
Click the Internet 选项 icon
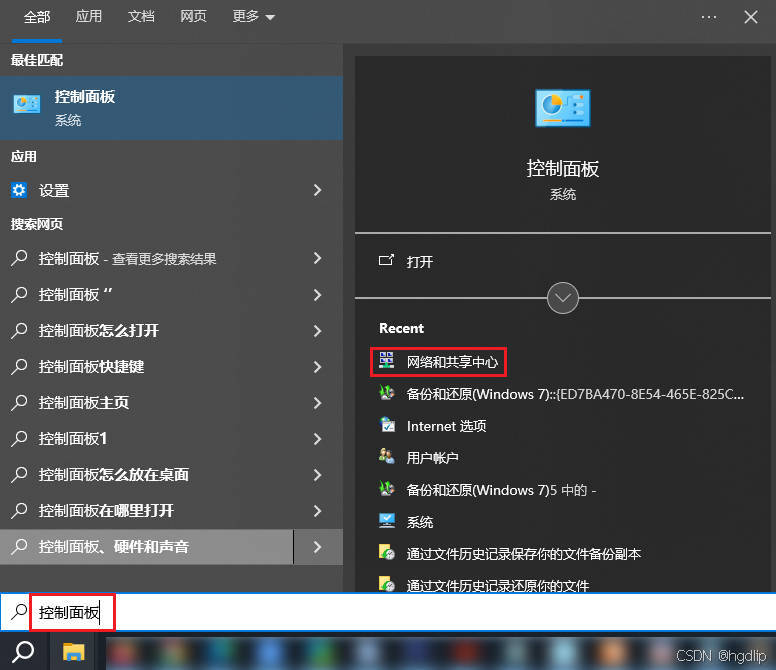pos(387,425)
